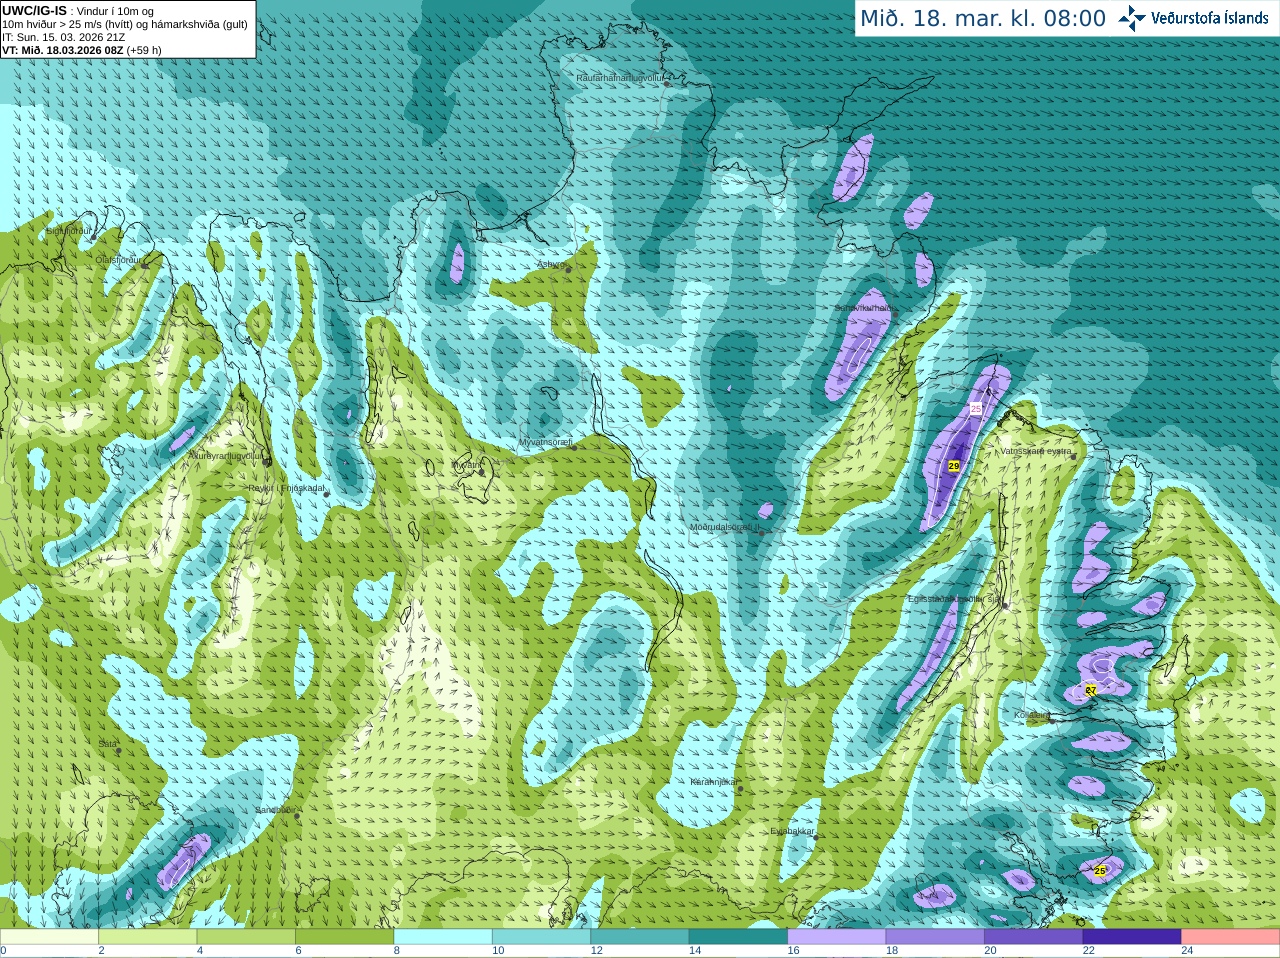Screen dimensions: 1280x958
Task: Click the legend value 8
Action: coord(397,951)
